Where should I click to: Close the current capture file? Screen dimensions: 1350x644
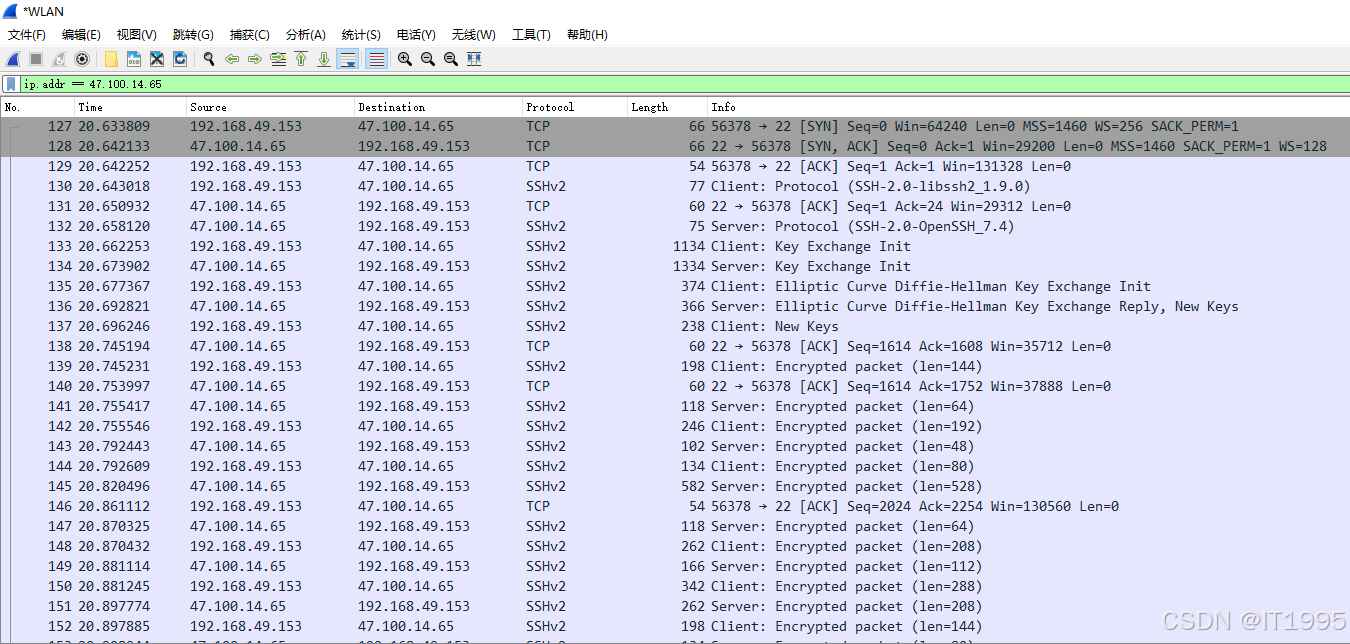(x=156, y=59)
